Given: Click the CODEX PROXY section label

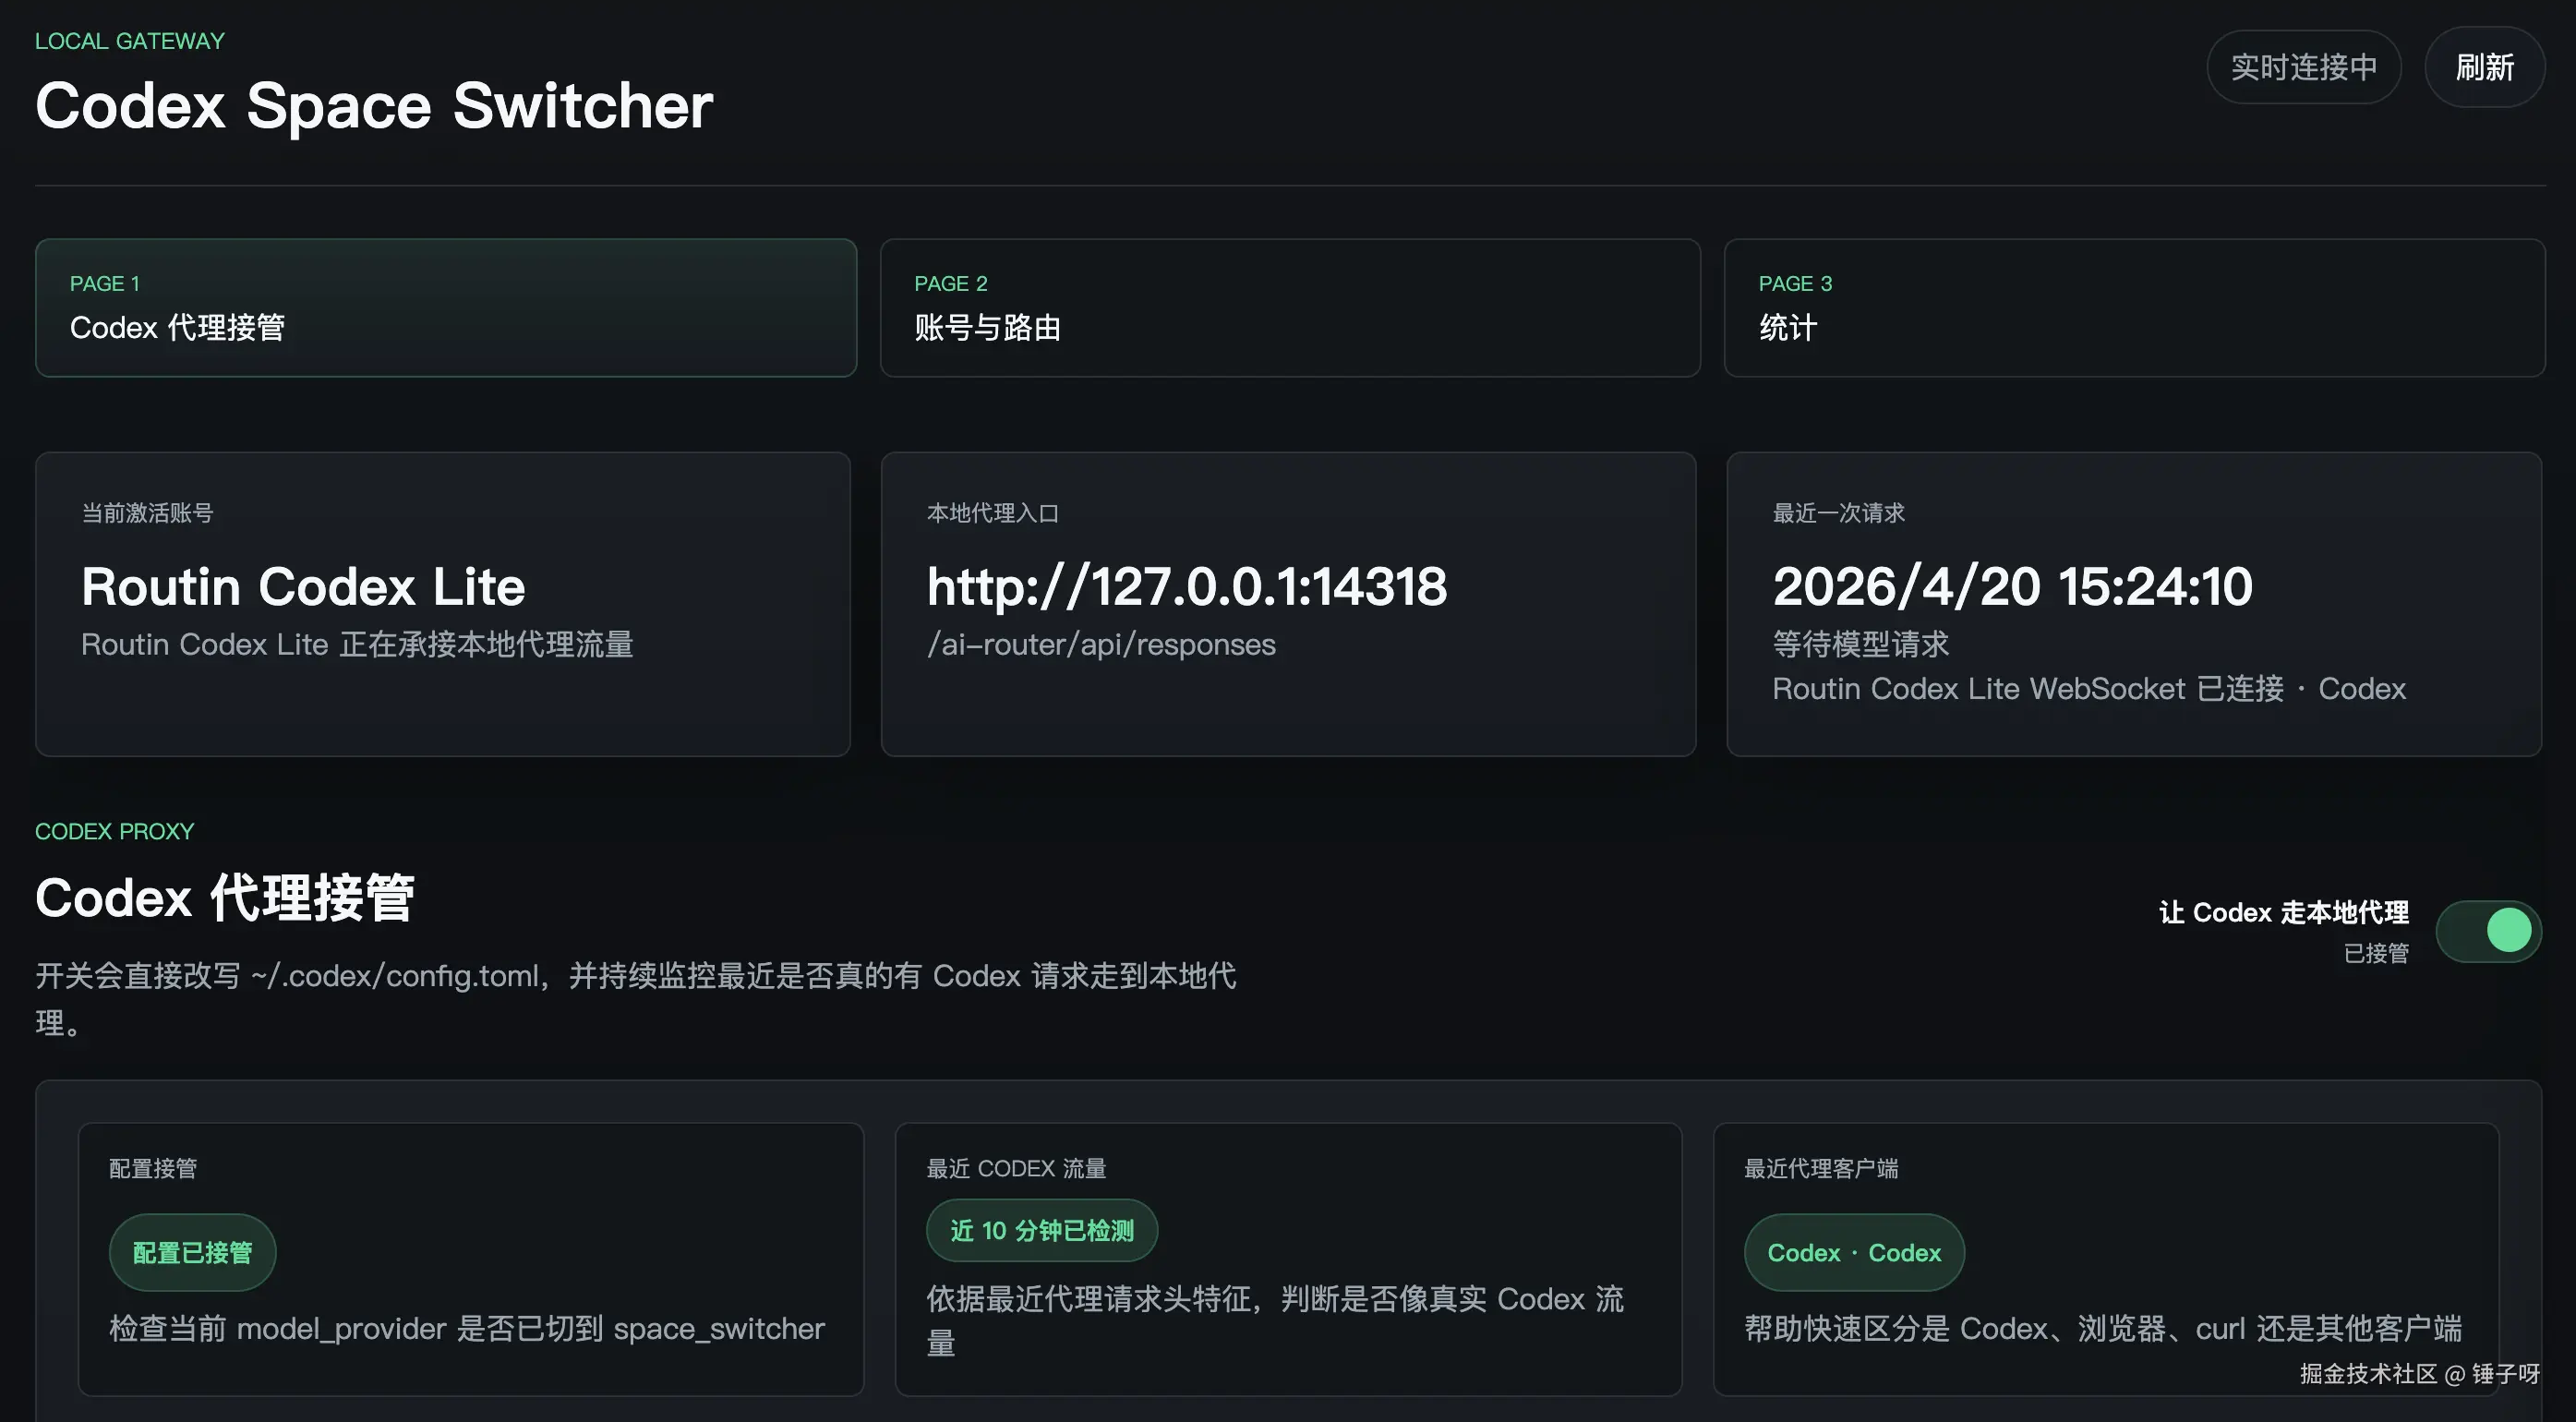Looking at the screenshot, I should pyautogui.click(x=114, y=831).
